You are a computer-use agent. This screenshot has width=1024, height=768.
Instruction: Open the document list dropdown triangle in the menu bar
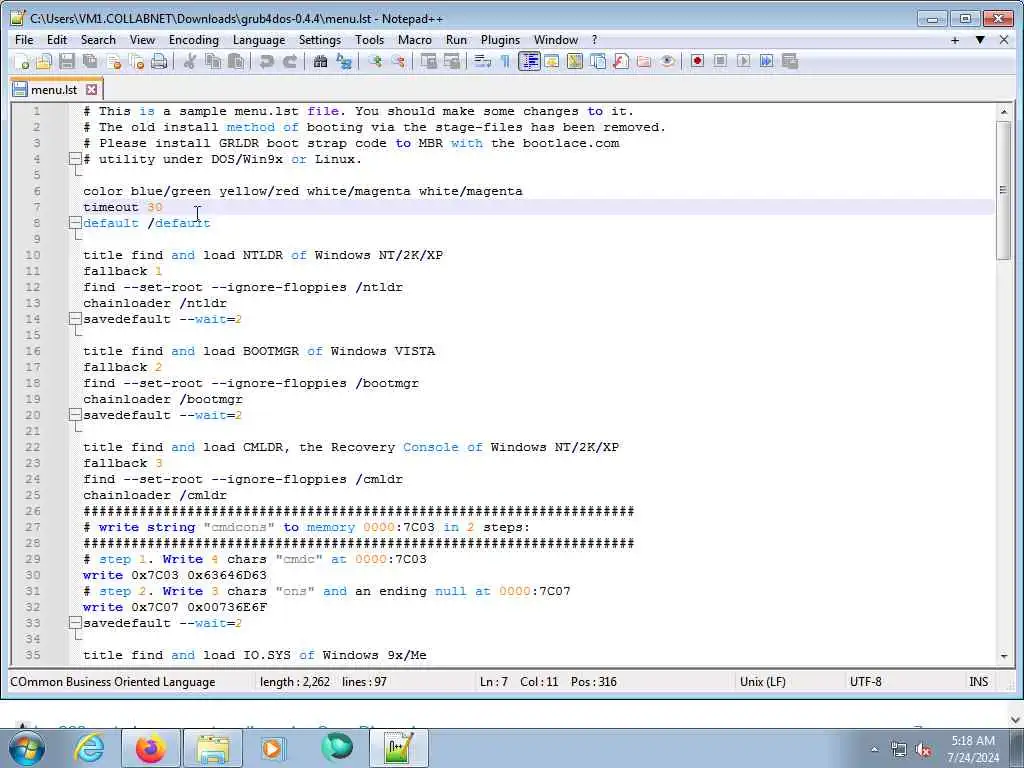pyautogui.click(x=980, y=40)
